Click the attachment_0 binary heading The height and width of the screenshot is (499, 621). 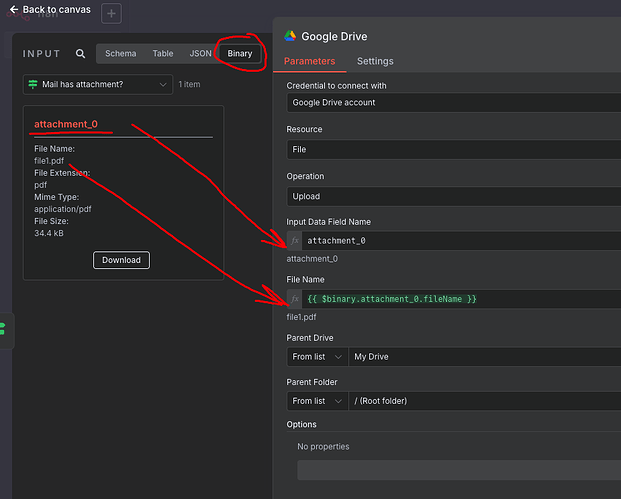tap(66, 124)
